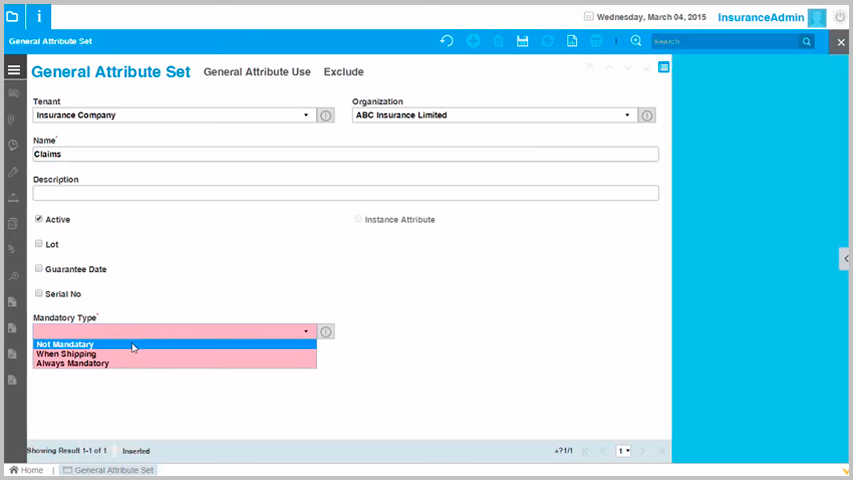Click the wrench sidebar icon
Screen dimensions: 853x480
13,172
